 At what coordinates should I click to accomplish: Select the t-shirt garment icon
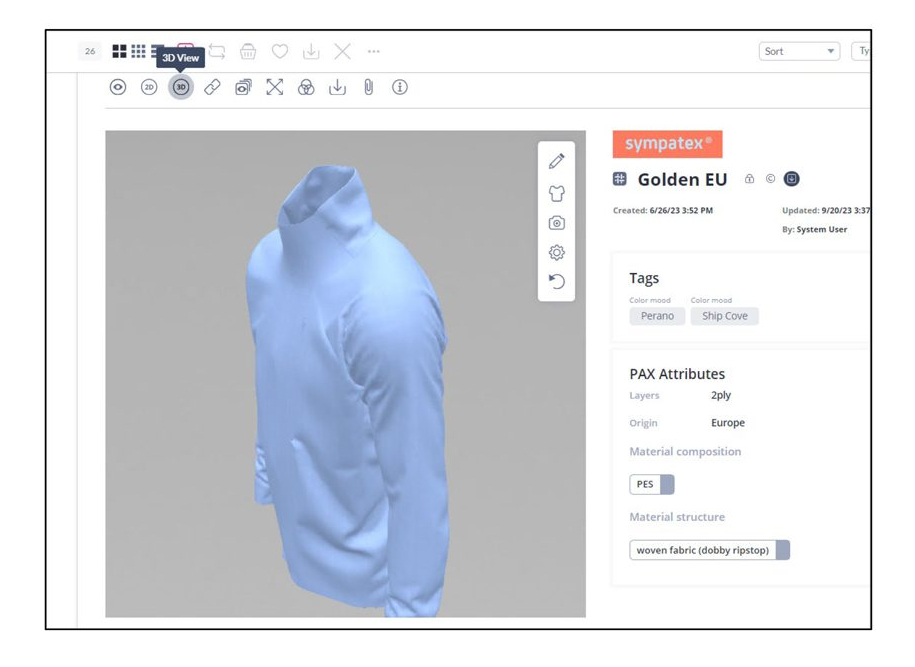(x=557, y=193)
